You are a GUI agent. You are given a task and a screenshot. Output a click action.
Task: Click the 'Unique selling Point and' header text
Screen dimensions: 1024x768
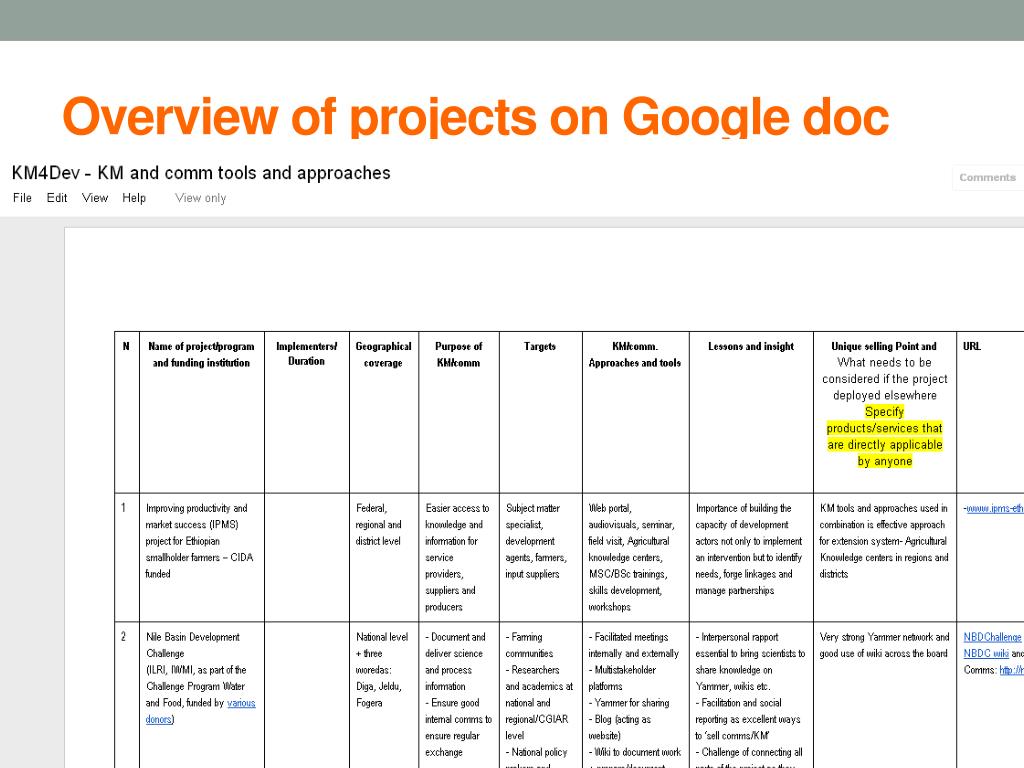(x=884, y=346)
